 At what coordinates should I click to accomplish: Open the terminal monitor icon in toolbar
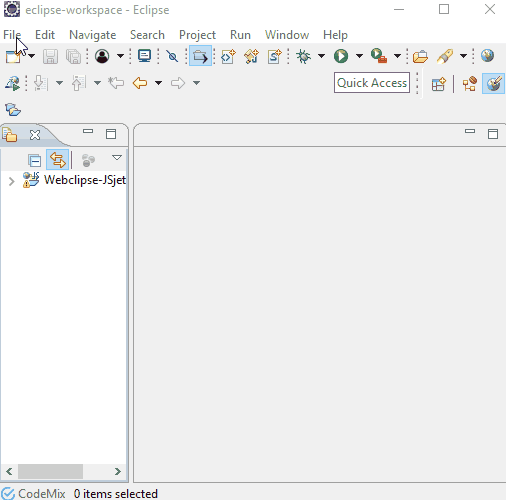[144, 56]
